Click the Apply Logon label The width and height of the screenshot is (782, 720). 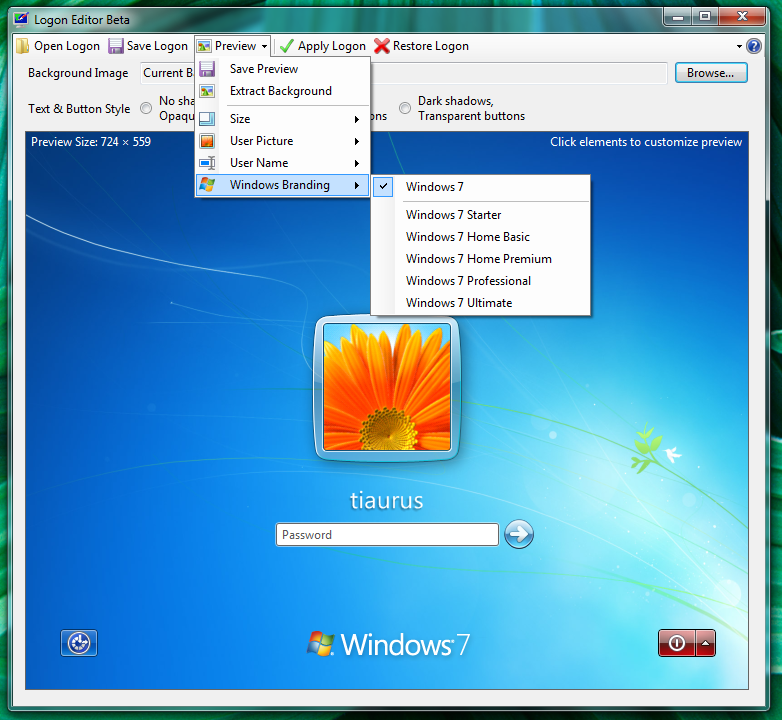(332, 46)
